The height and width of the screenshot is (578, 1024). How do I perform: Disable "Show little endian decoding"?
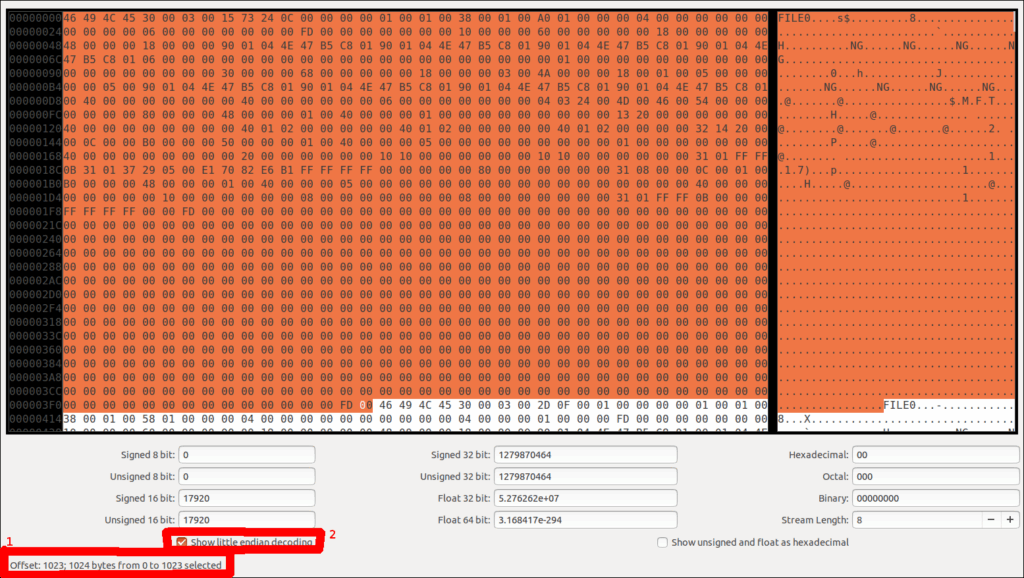click(182, 542)
